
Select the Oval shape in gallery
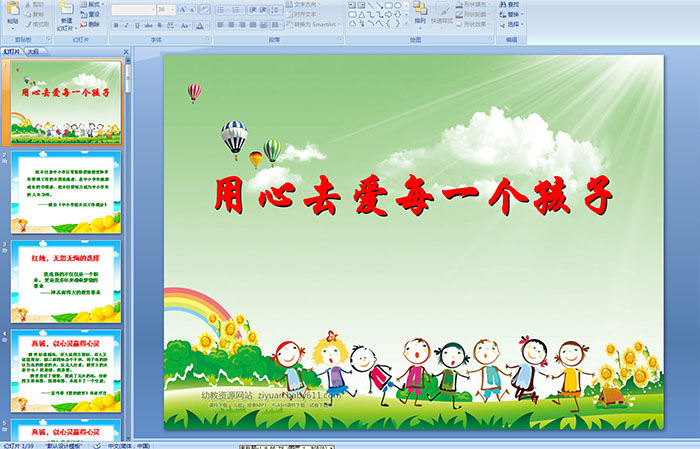coord(397,5)
